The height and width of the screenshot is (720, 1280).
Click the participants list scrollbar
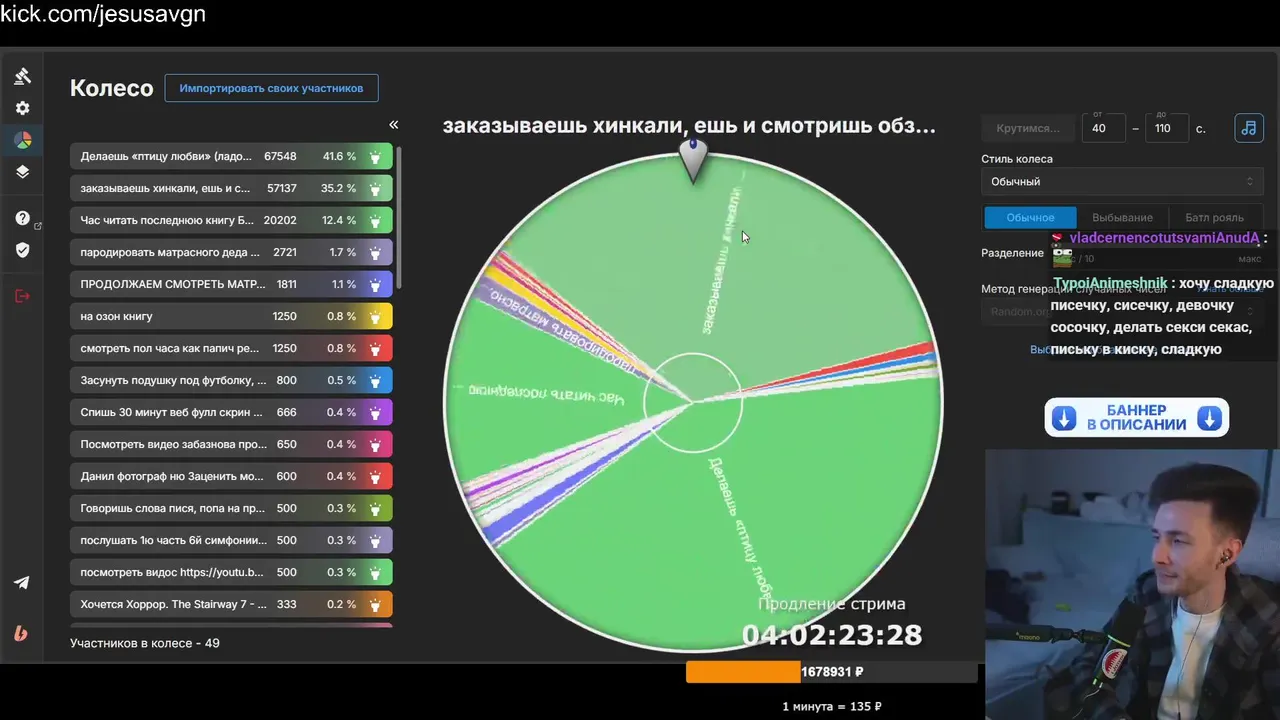pos(399,218)
